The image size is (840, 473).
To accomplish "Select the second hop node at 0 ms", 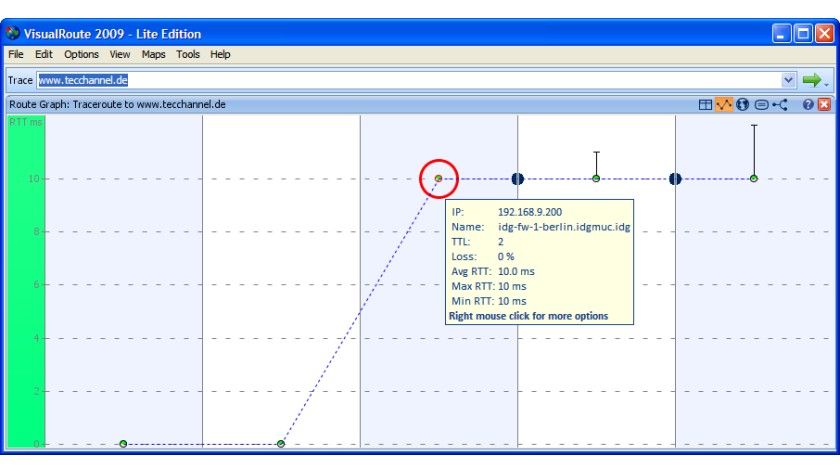I will (x=281, y=444).
